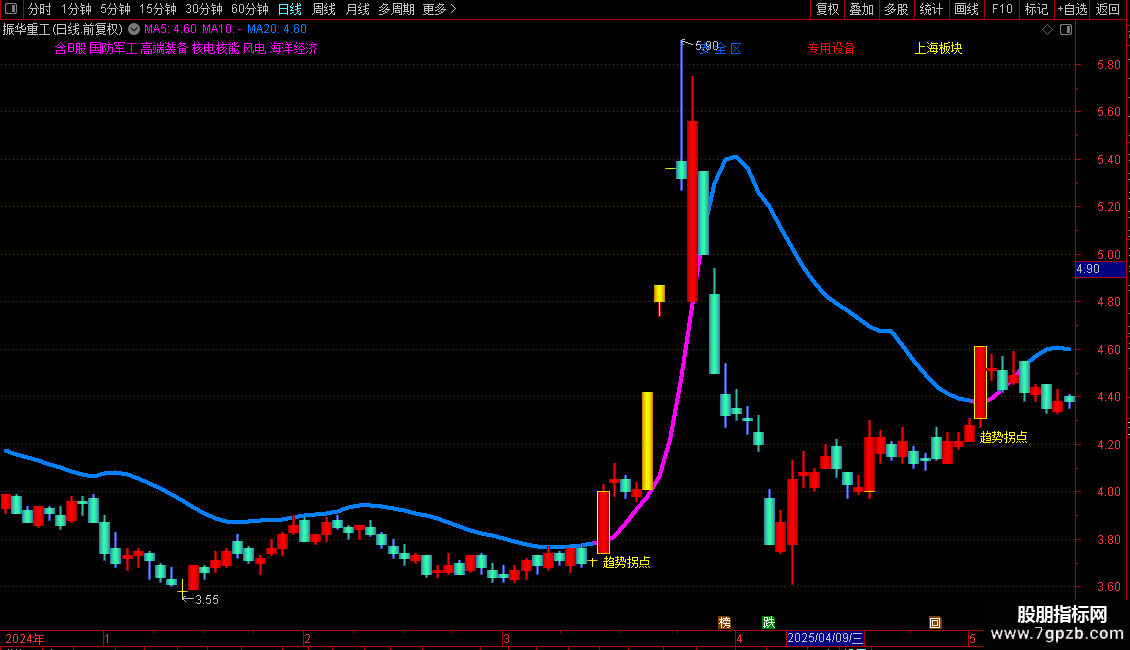Viewport: 1130px width, 650px height.
Task: Toggle the left sidebar panel icon
Action: [11, 9]
